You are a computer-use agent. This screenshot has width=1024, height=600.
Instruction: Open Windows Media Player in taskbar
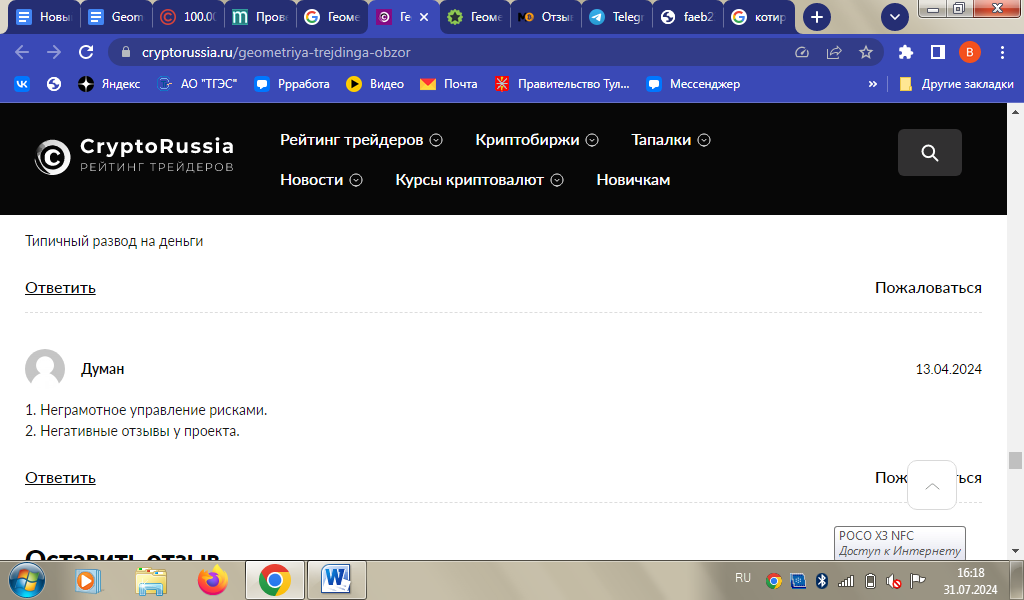click(x=88, y=580)
